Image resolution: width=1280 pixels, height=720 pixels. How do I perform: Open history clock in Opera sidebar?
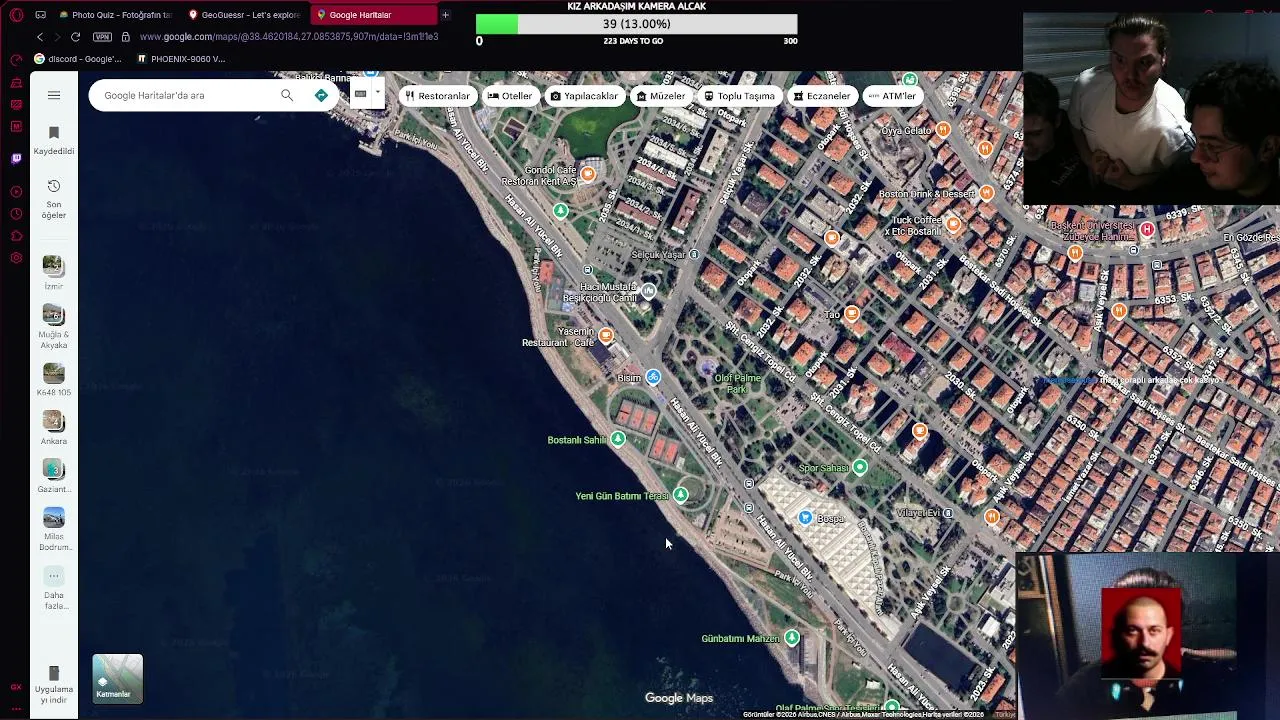tap(16, 214)
